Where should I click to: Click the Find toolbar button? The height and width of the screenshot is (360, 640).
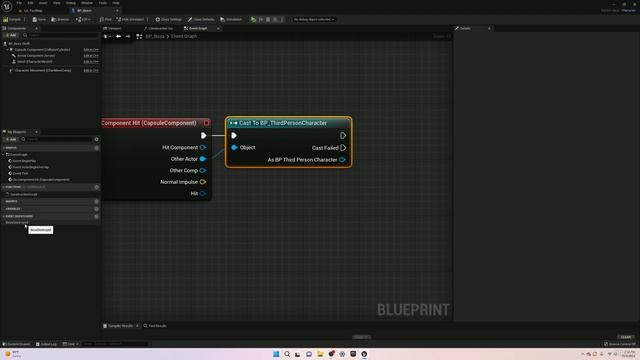click(105, 19)
